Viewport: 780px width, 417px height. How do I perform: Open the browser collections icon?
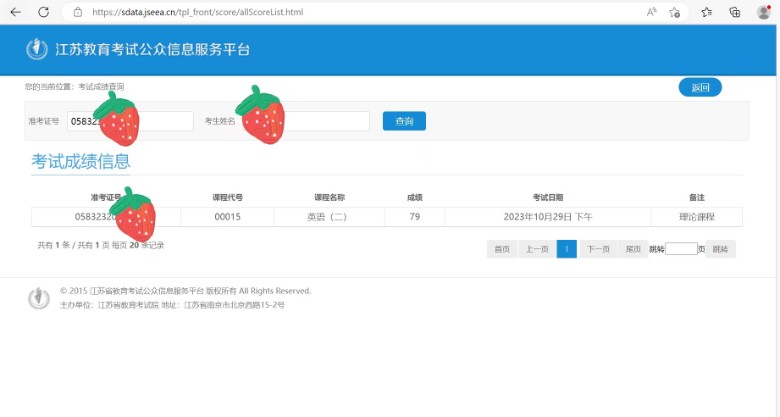tap(735, 12)
